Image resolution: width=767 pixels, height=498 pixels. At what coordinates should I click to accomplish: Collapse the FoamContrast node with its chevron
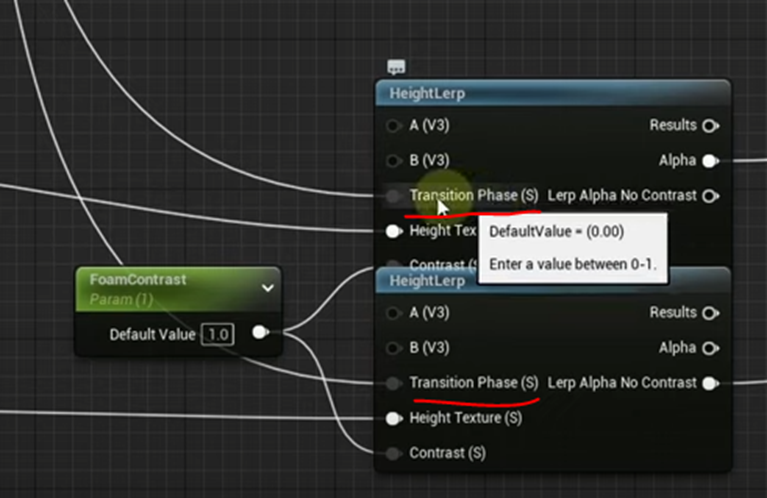point(268,288)
